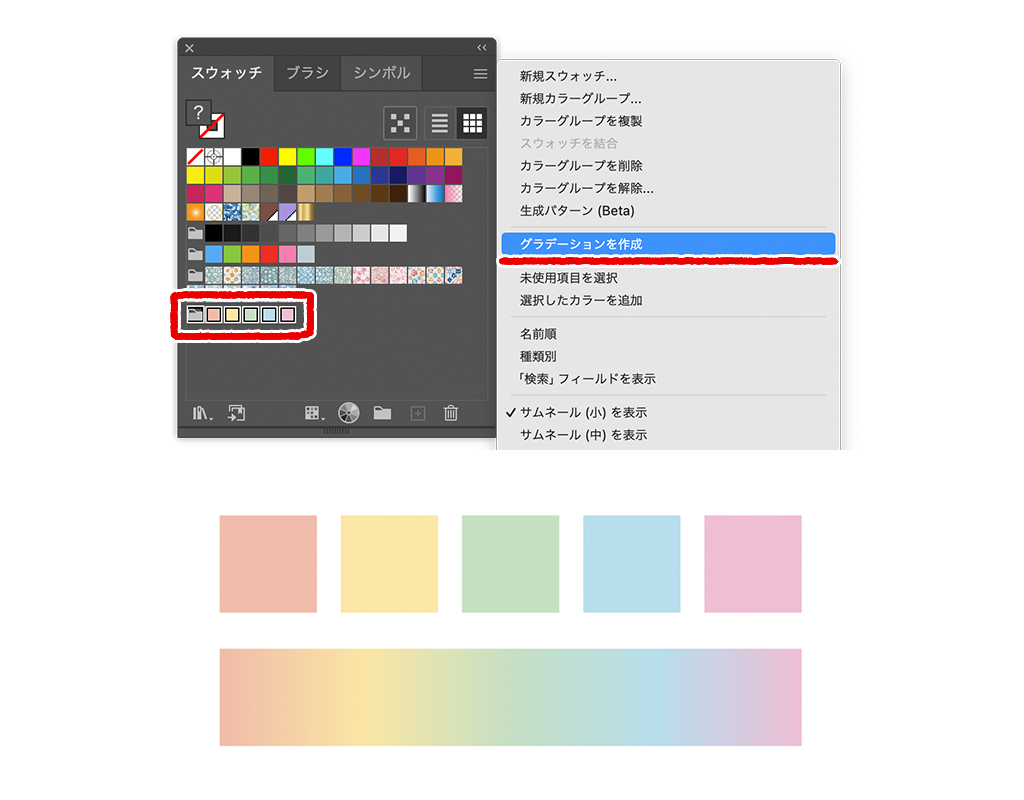1024x800 pixels.
Task: Choose グラデーションを作成 menu item
Action: [668, 244]
